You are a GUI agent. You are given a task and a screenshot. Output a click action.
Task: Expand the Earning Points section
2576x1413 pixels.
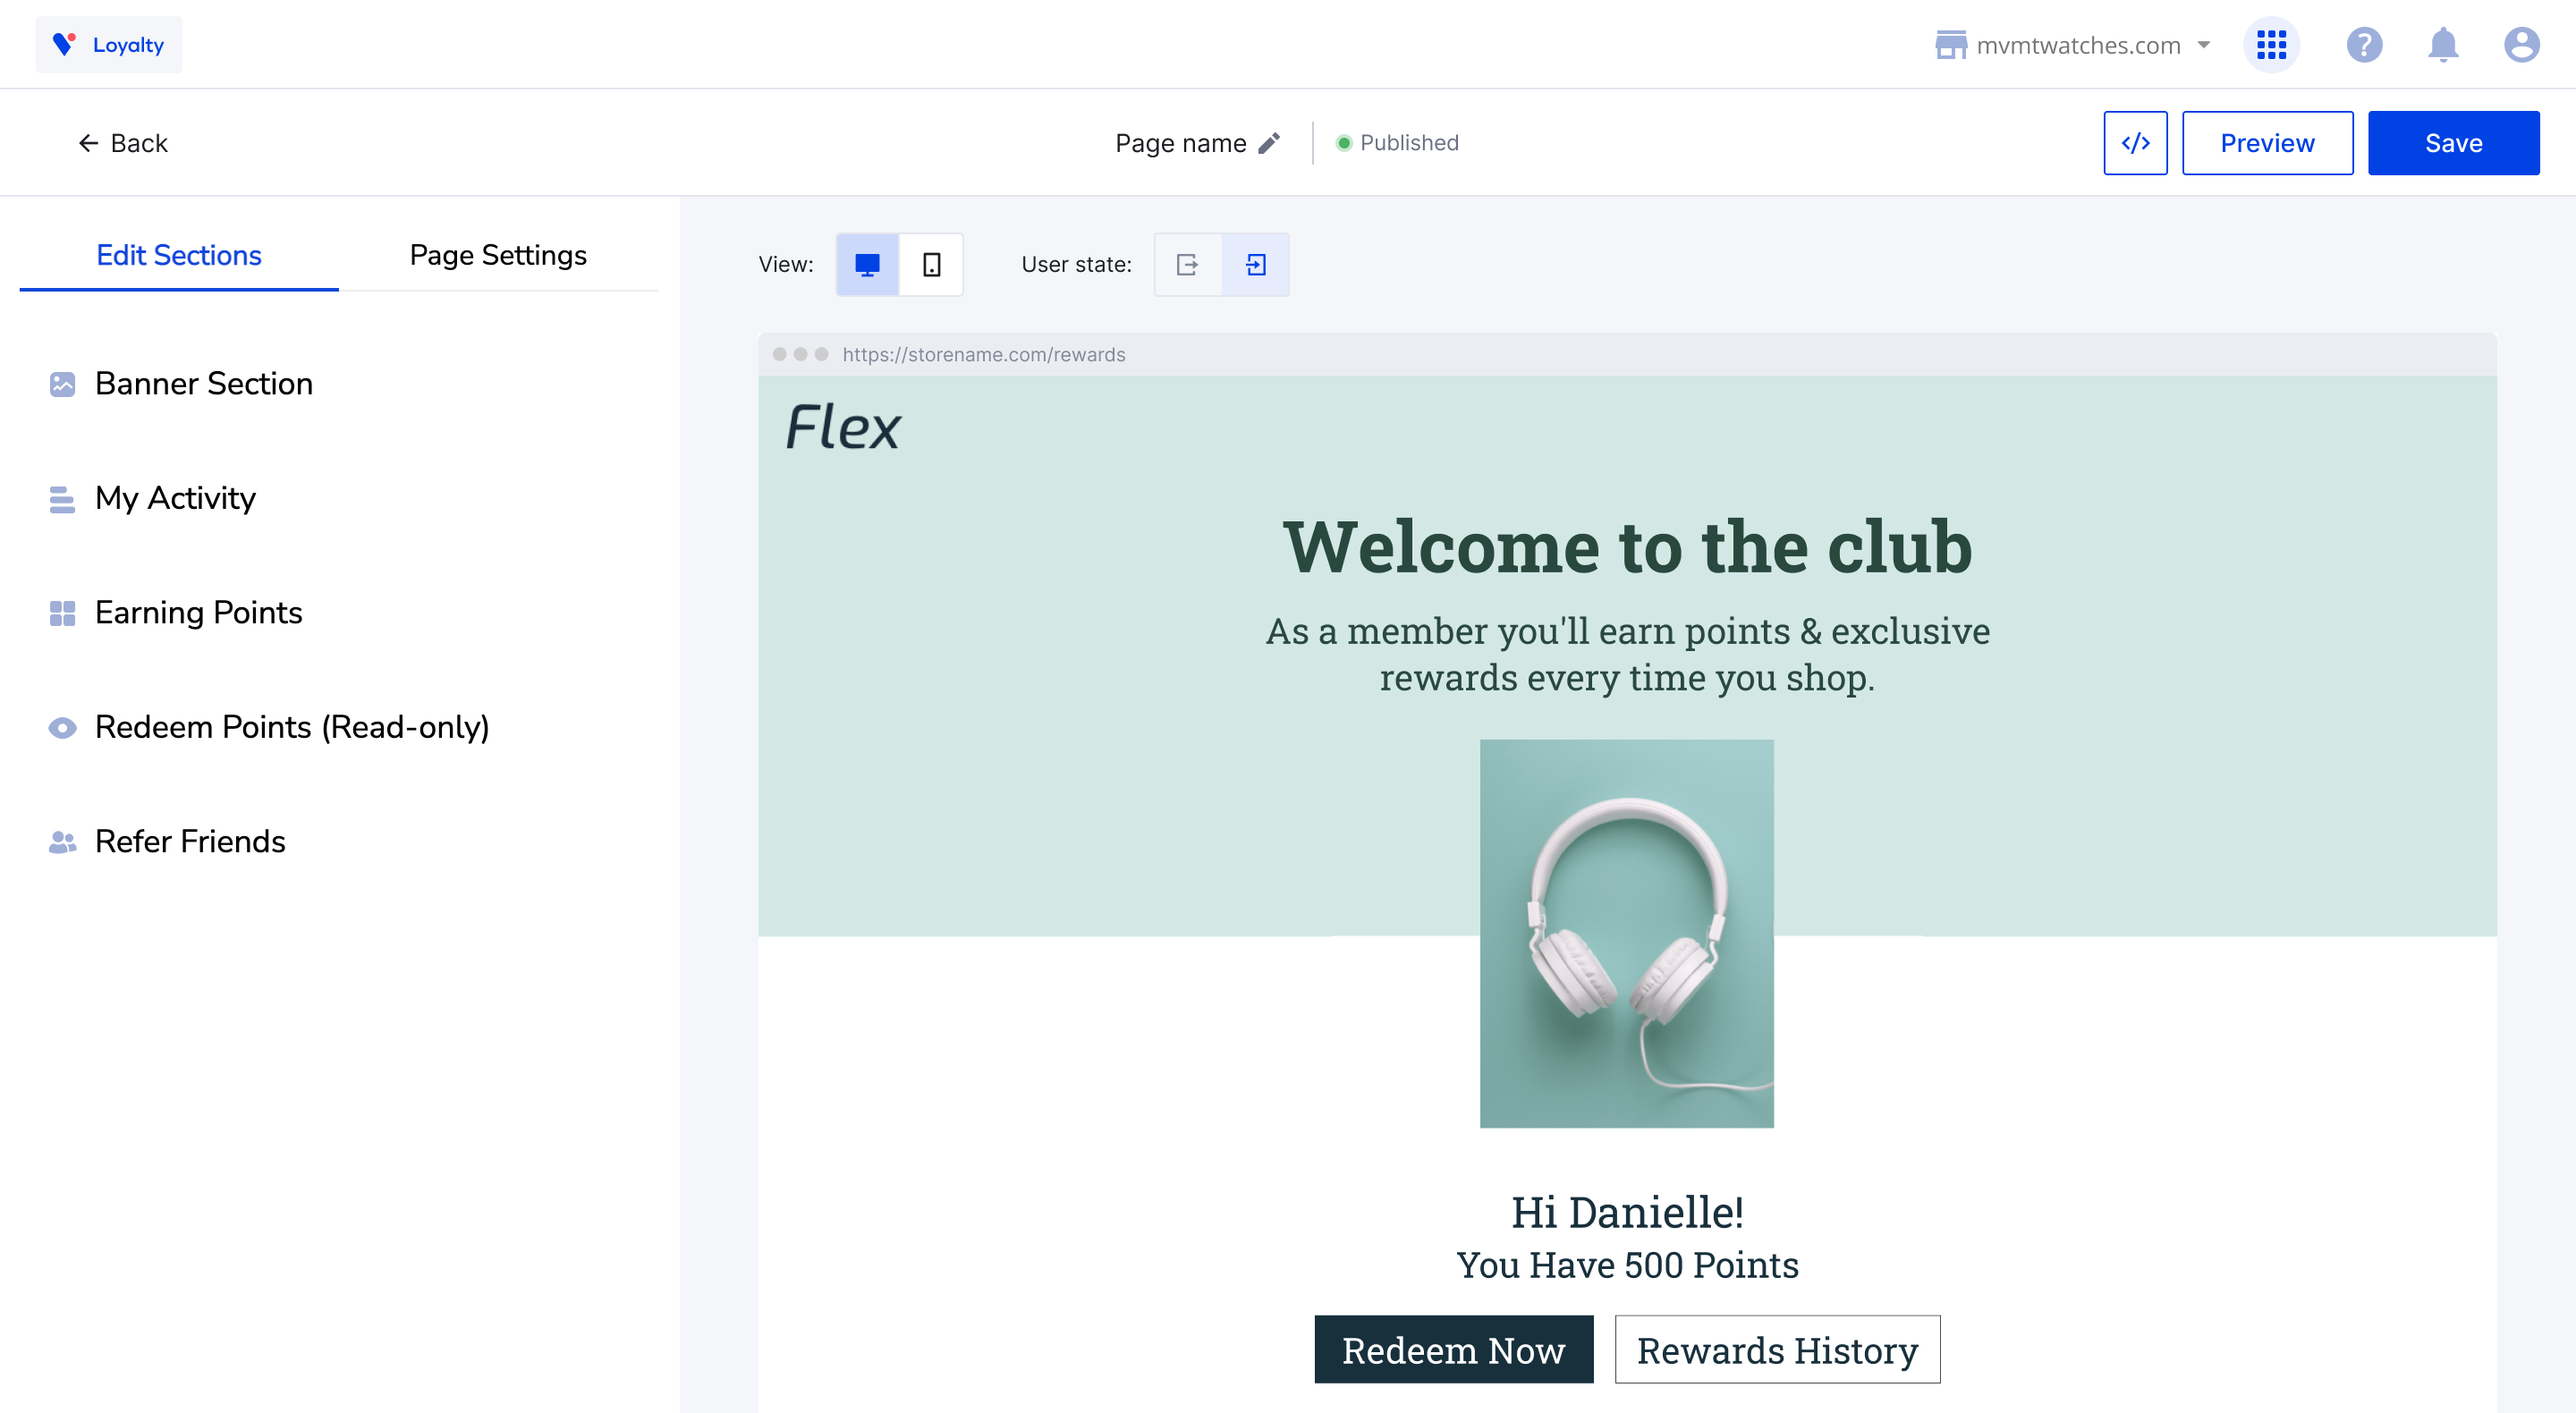(x=198, y=613)
